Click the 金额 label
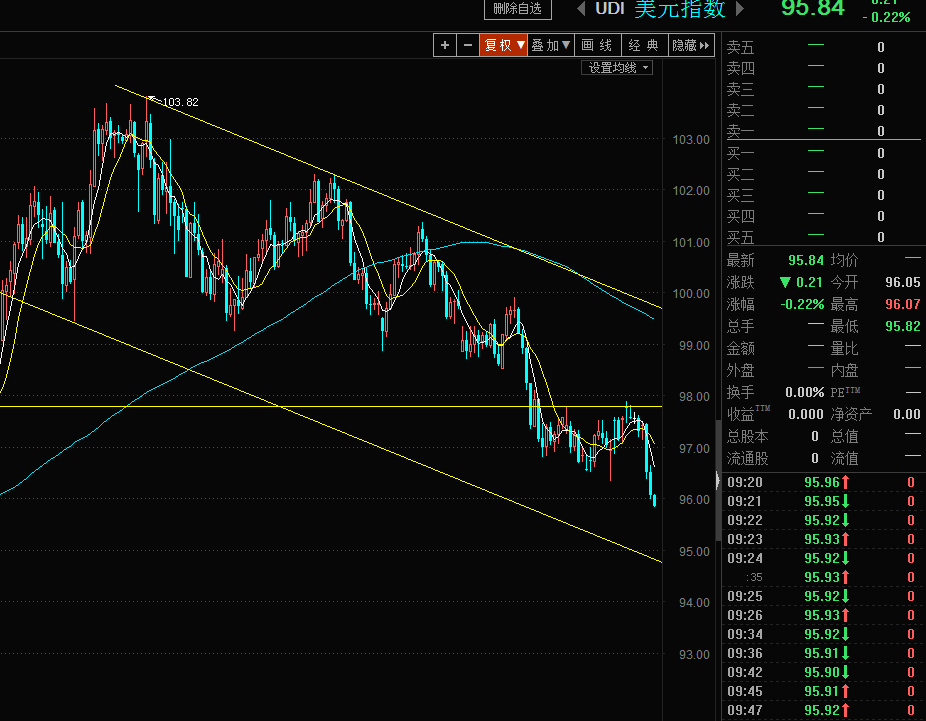 (741, 349)
